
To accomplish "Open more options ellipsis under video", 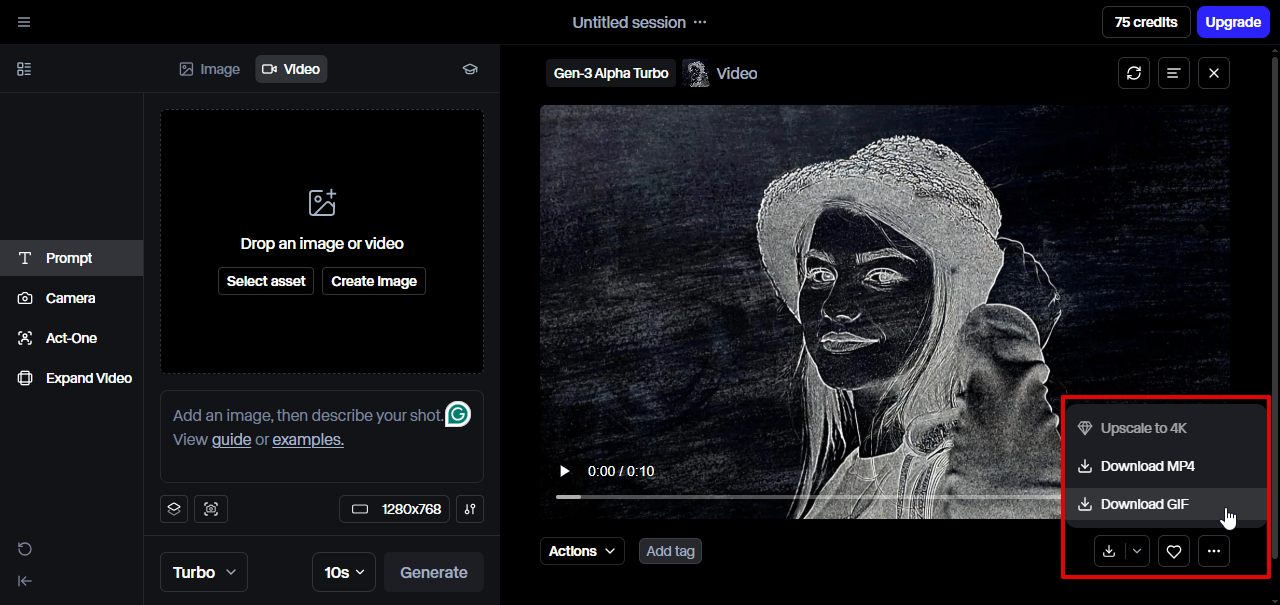I will point(1214,551).
